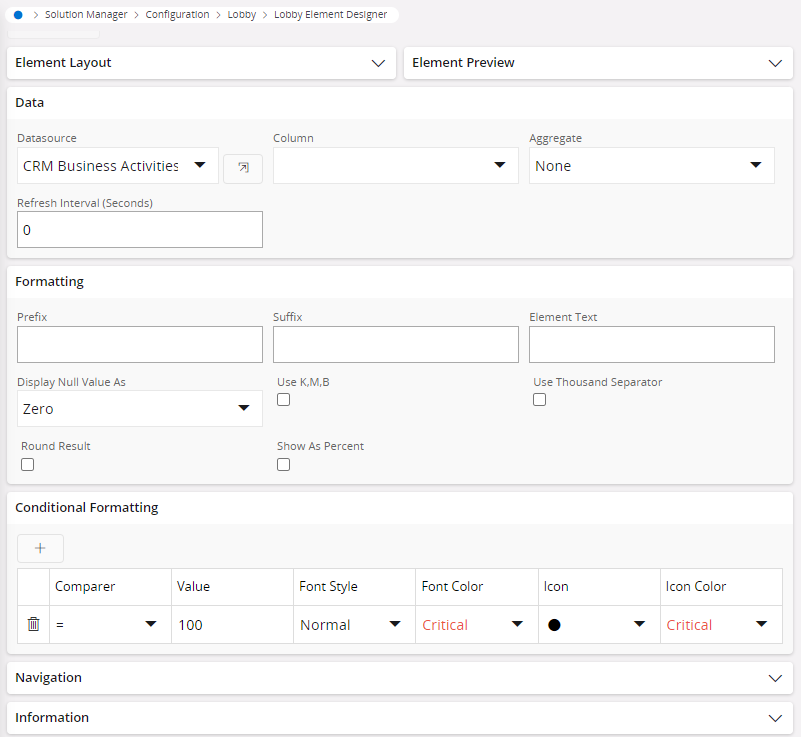Click the Refresh Interval input field
Image resolution: width=801 pixels, height=737 pixels.
coord(140,230)
